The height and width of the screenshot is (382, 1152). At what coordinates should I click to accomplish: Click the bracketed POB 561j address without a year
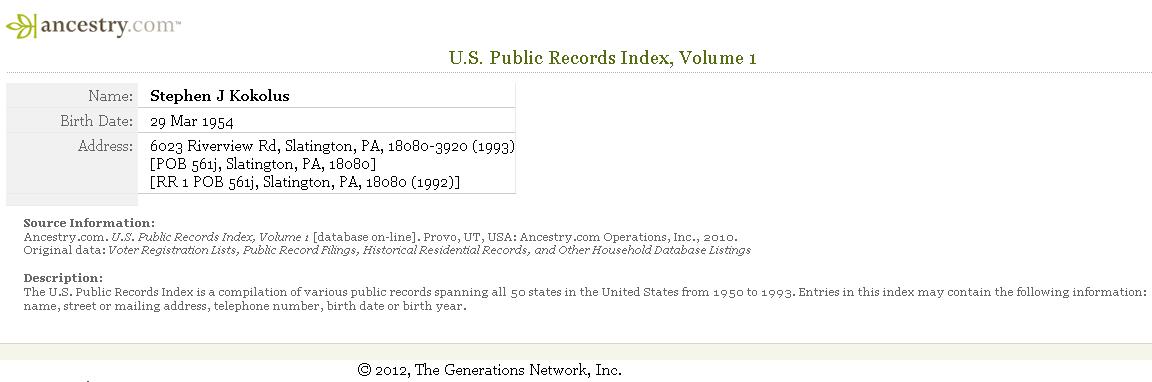[263, 164]
